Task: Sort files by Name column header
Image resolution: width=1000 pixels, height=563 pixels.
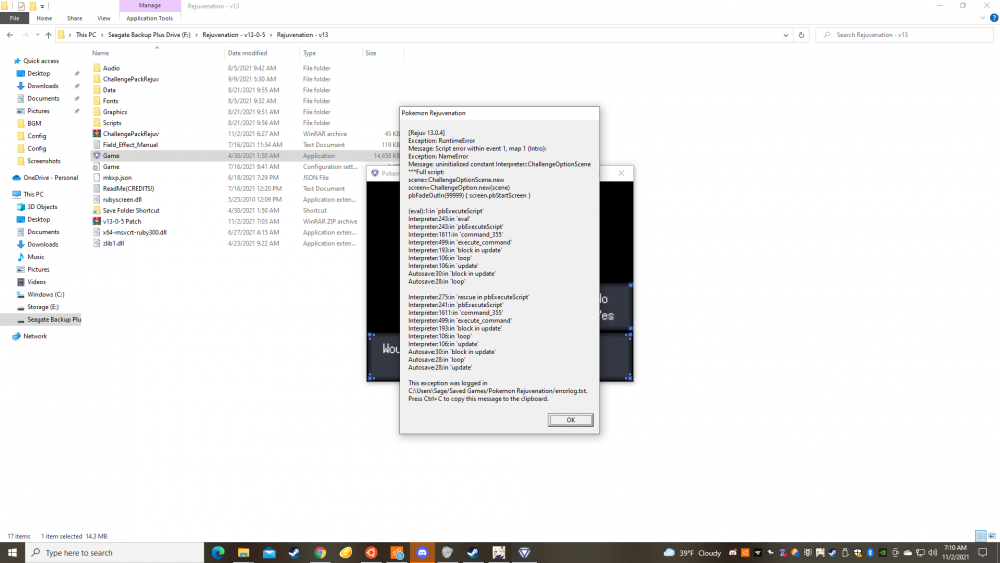Action: click(x=100, y=53)
